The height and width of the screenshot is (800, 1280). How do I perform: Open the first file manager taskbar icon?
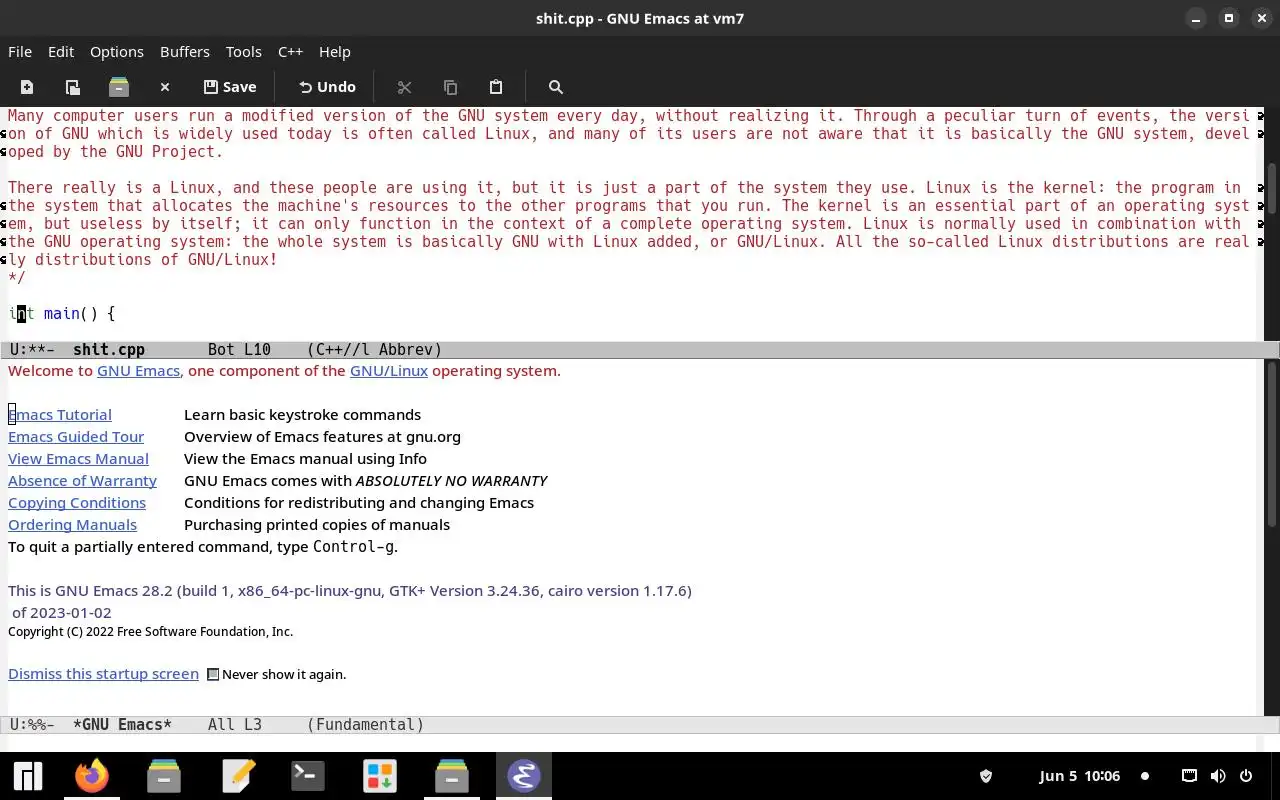coord(164,776)
